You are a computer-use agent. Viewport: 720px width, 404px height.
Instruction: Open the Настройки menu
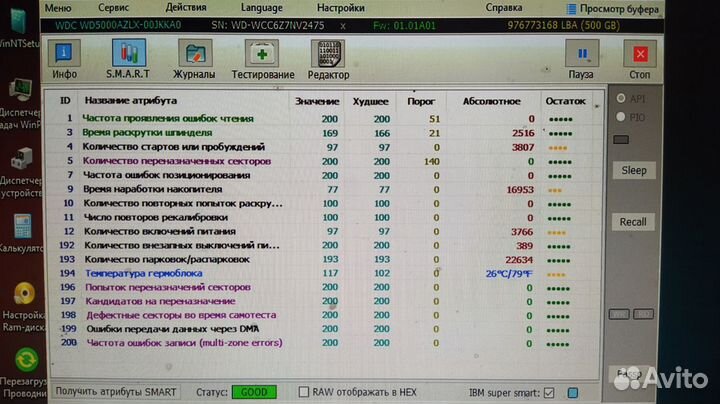point(340,7)
